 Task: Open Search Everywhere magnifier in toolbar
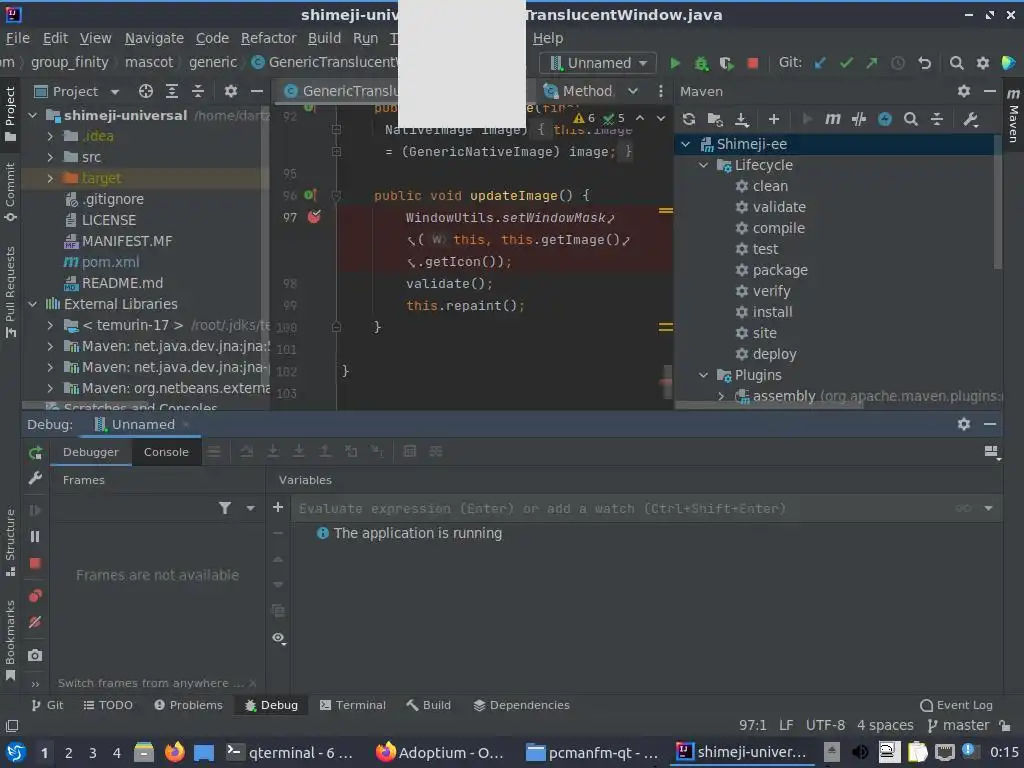956,63
